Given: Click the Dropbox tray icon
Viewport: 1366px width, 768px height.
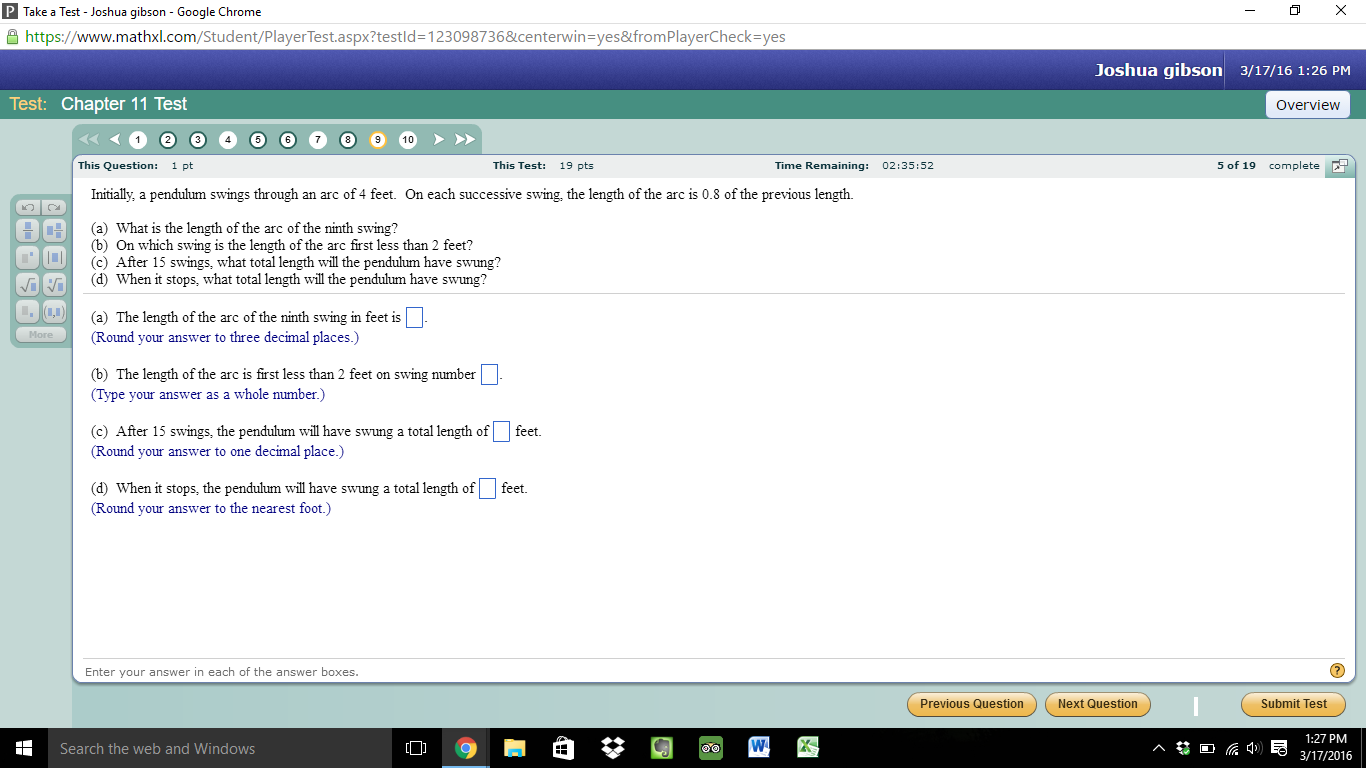Looking at the screenshot, I should [1183, 748].
